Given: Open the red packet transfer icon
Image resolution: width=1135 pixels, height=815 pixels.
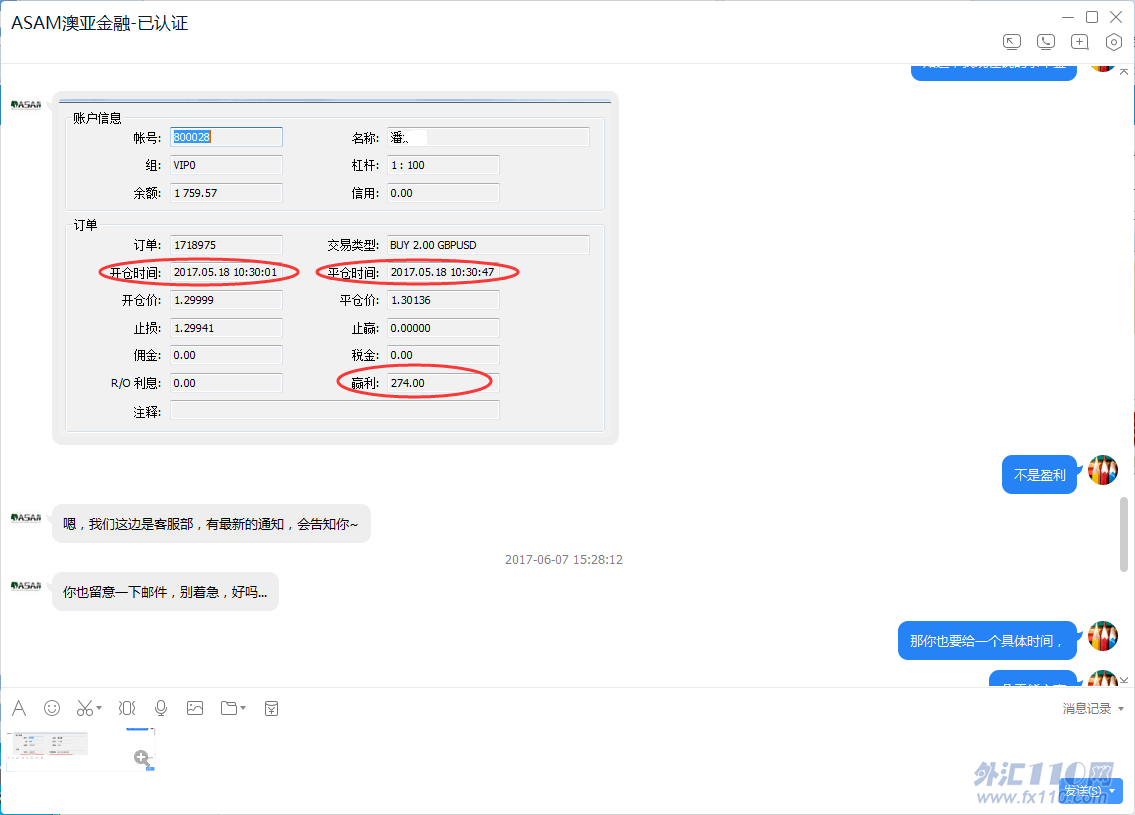Looking at the screenshot, I should point(271,708).
